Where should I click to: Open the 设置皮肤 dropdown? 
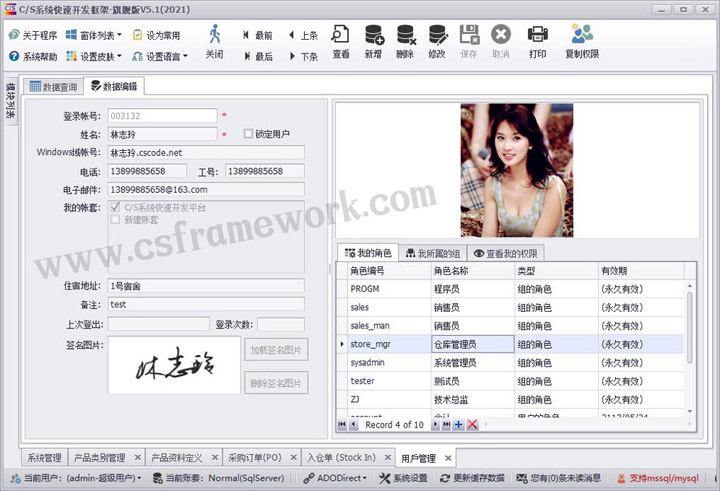tap(95, 57)
